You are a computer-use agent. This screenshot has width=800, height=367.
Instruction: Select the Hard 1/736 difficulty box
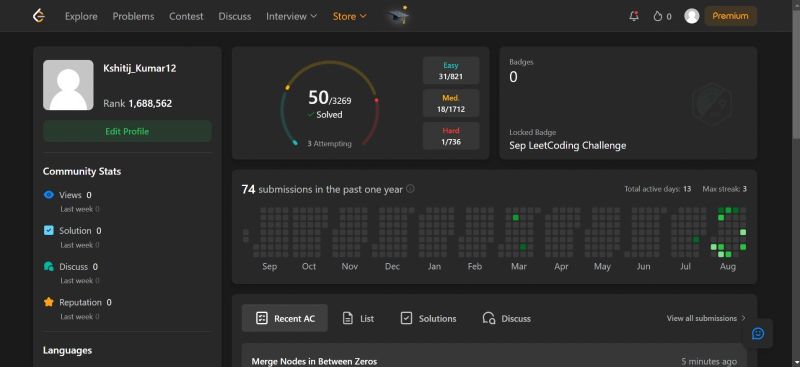451,136
